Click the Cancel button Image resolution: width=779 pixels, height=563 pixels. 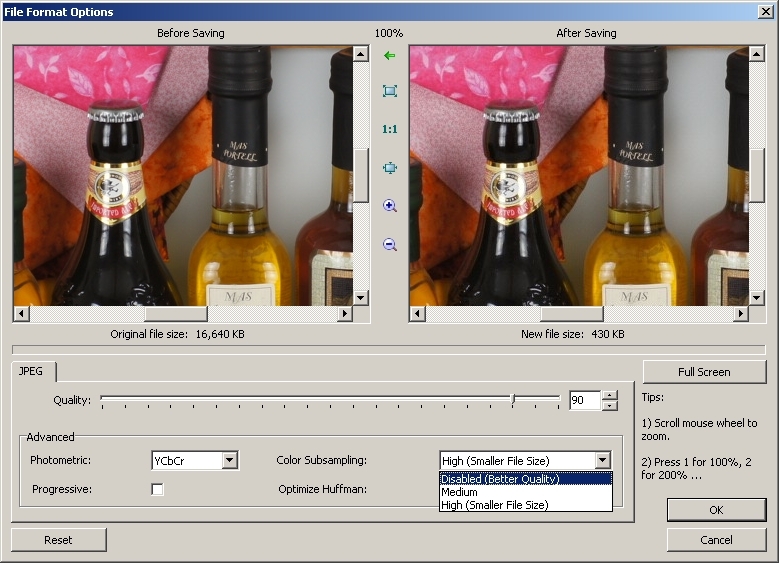pyautogui.click(x=716, y=540)
